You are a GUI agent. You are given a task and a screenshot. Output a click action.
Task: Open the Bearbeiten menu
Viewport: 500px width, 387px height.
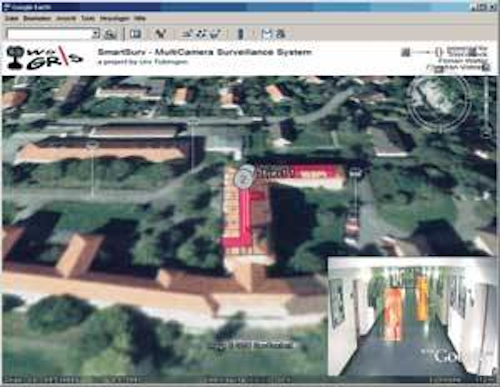click(37, 19)
